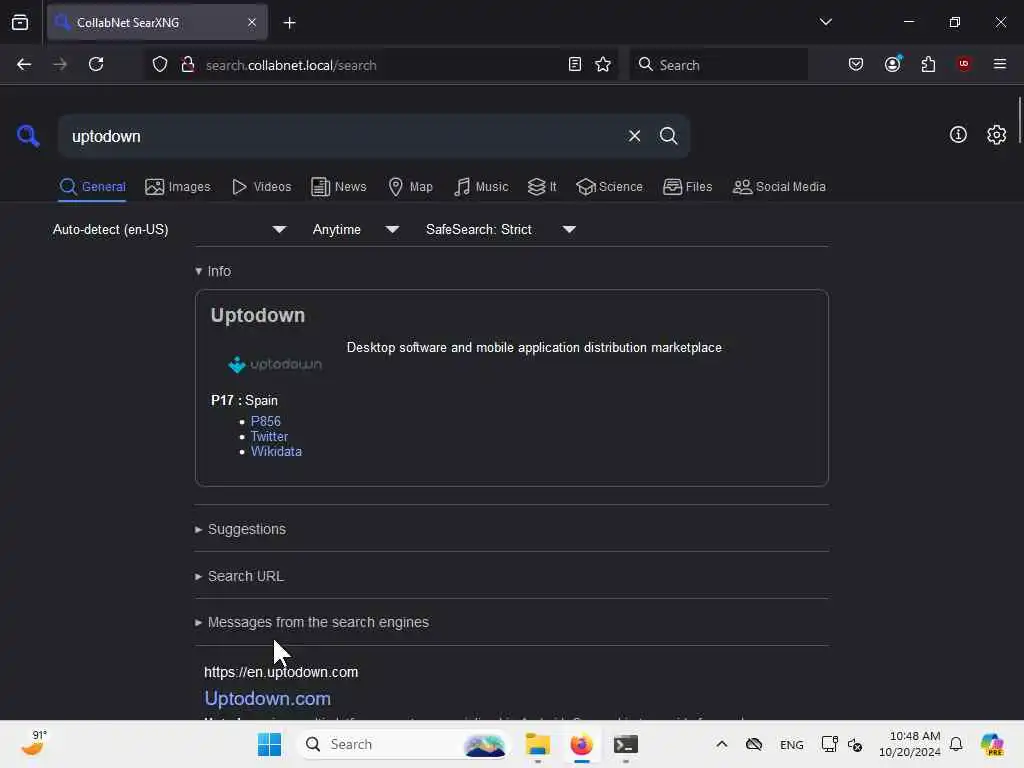Open the Uptodown.com result title
This screenshot has height=768, width=1024.
point(268,698)
